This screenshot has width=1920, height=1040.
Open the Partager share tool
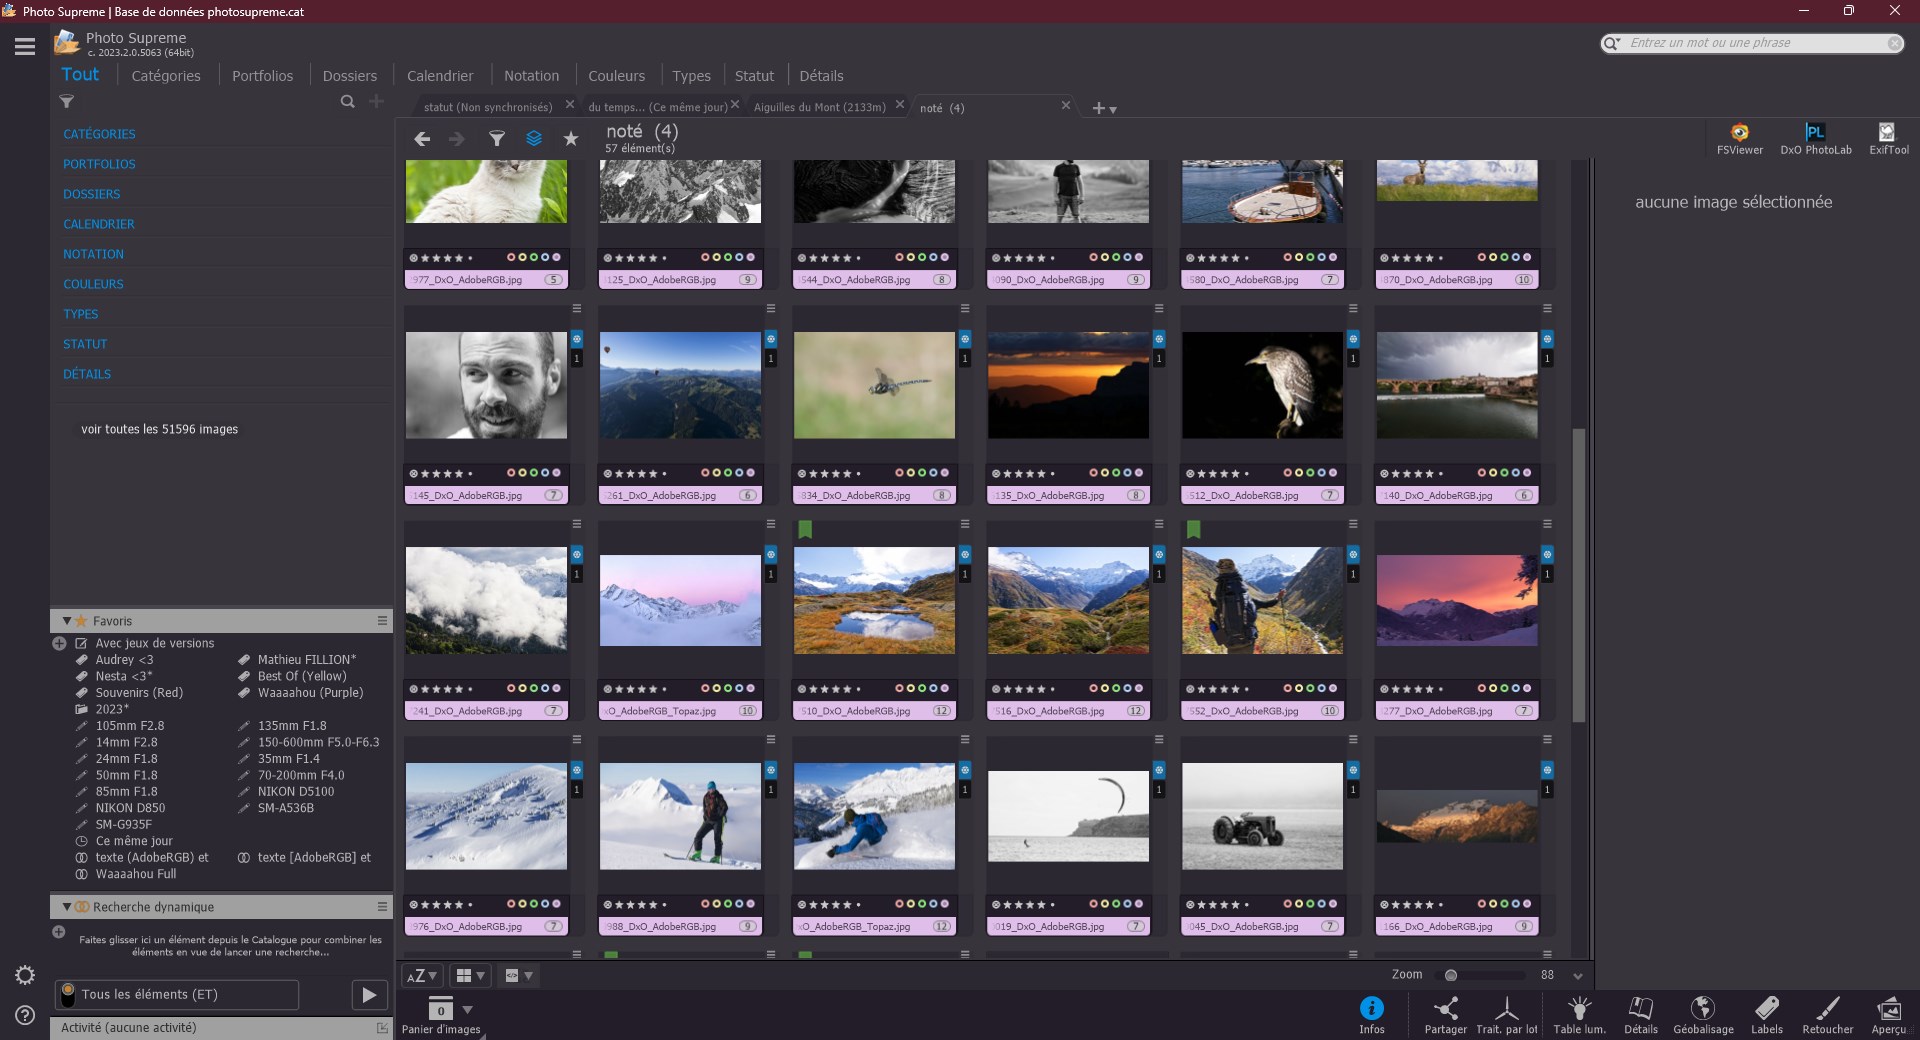click(1445, 1015)
